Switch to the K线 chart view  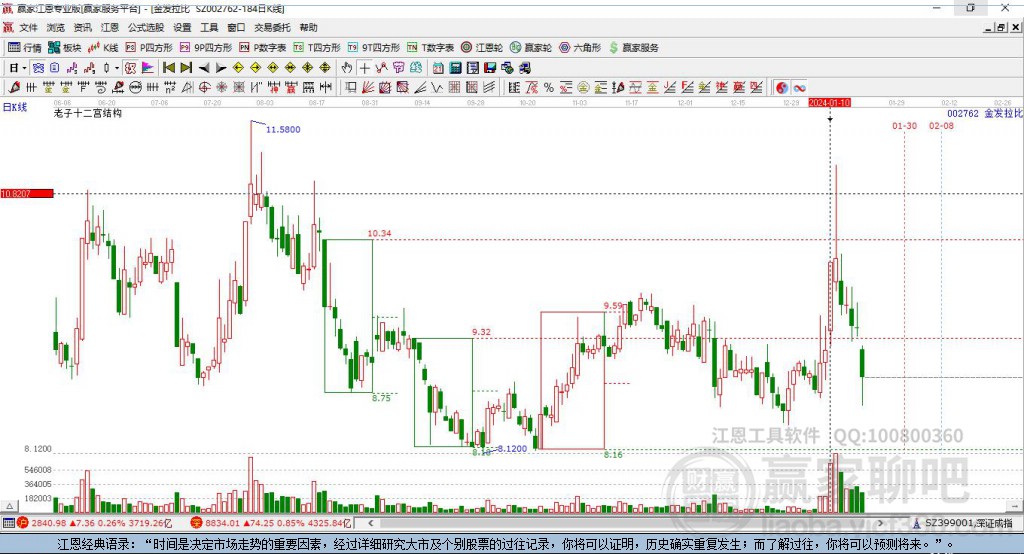pos(103,48)
